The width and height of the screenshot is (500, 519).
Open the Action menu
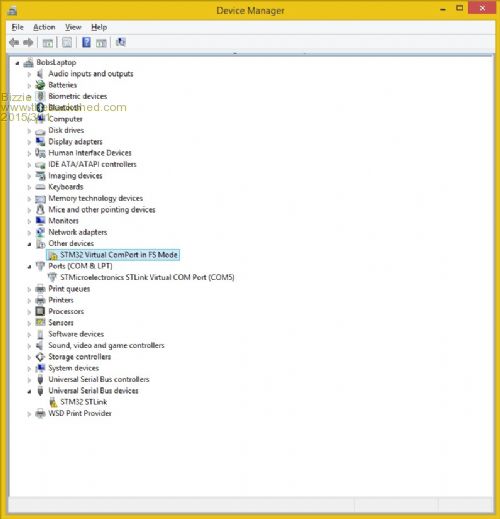pyautogui.click(x=44, y=27)
